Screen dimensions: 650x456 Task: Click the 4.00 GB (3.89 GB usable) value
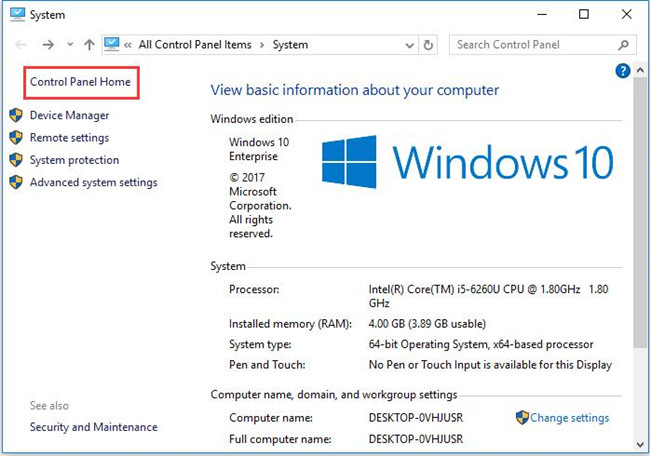[x=427, y=324]
